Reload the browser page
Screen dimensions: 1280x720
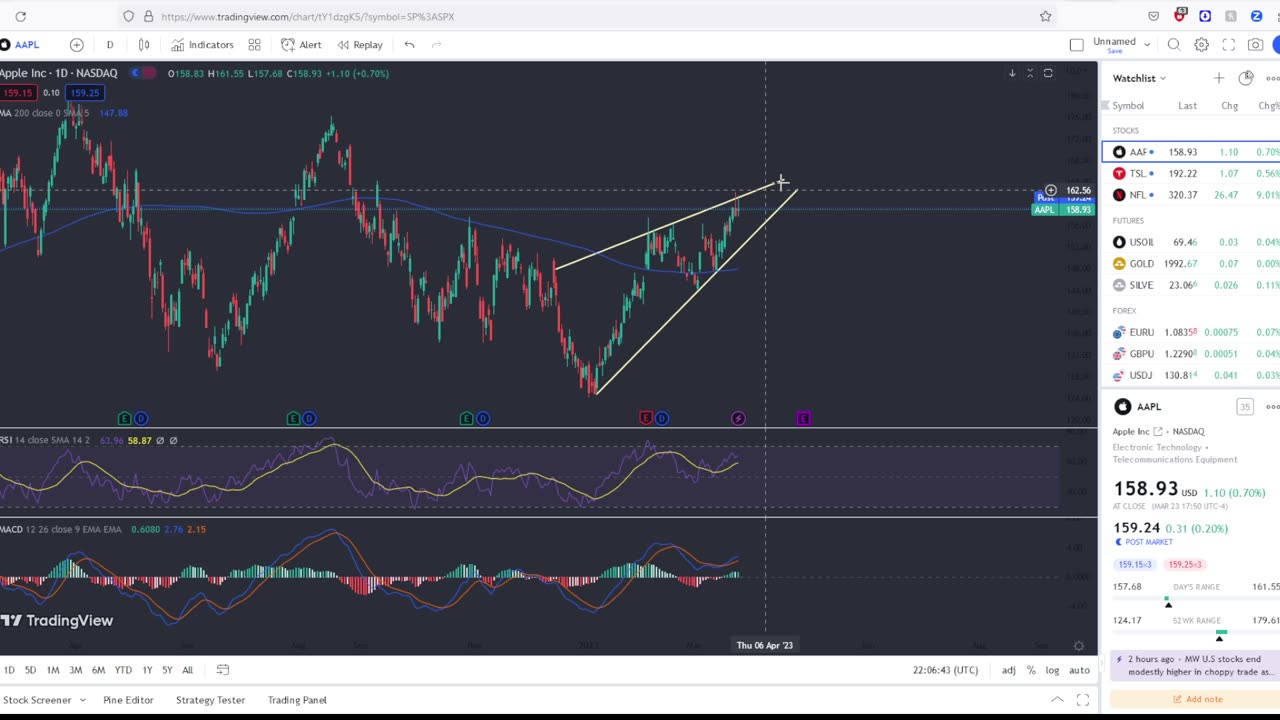click(20, 16)
